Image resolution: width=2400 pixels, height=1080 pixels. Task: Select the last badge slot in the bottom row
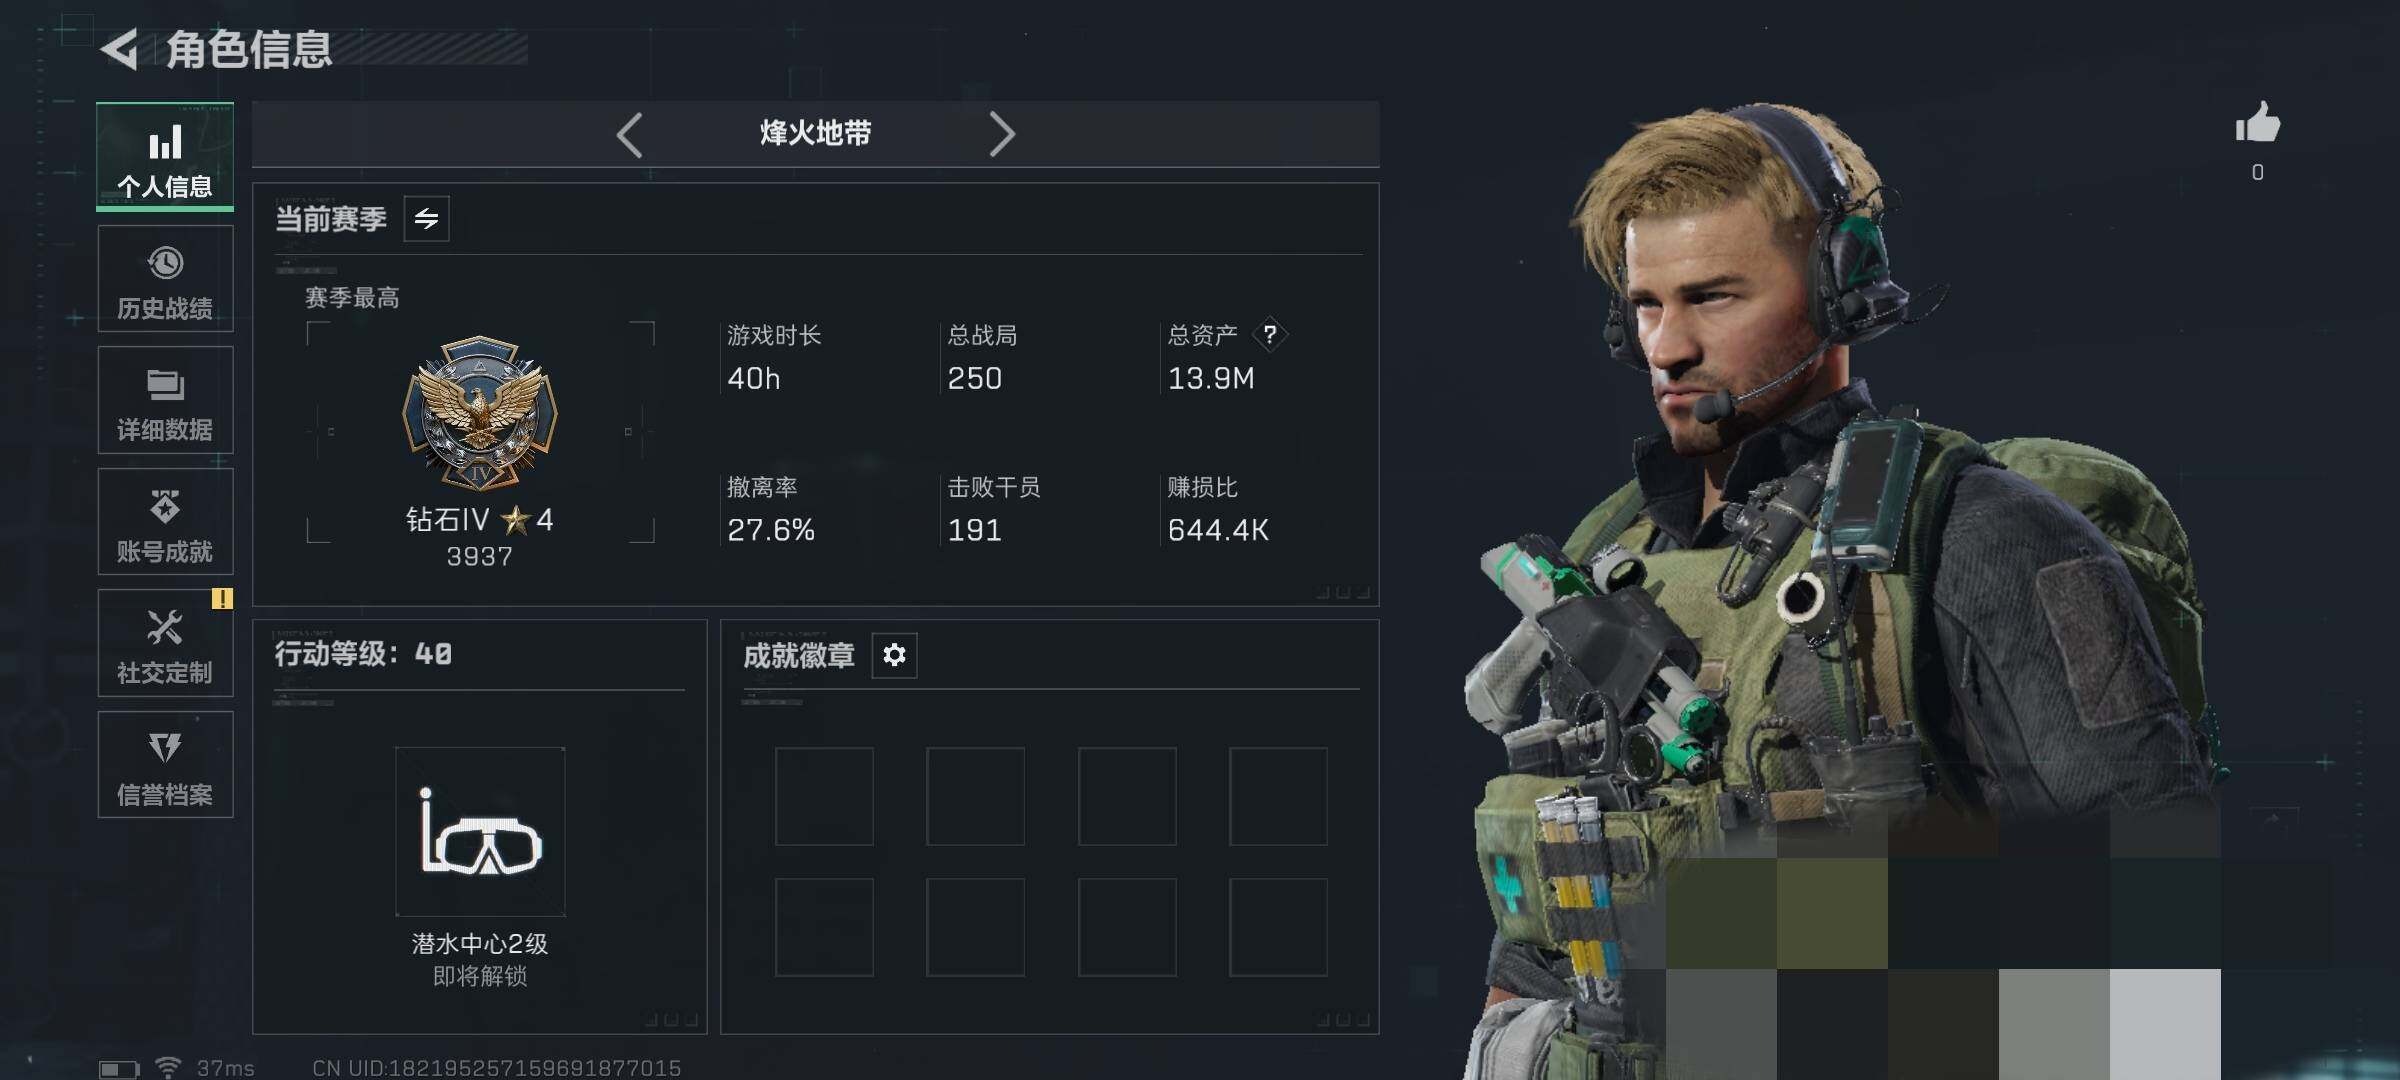coord(1278,927)
